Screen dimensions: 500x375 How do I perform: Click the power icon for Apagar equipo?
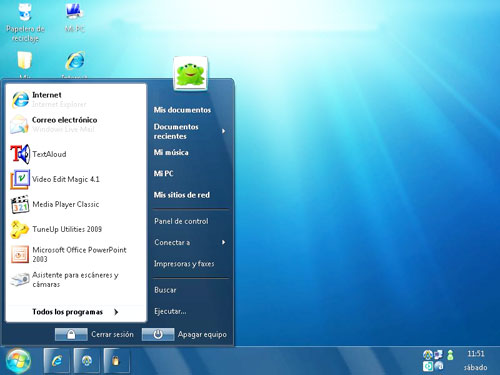[x=158, y=334]
